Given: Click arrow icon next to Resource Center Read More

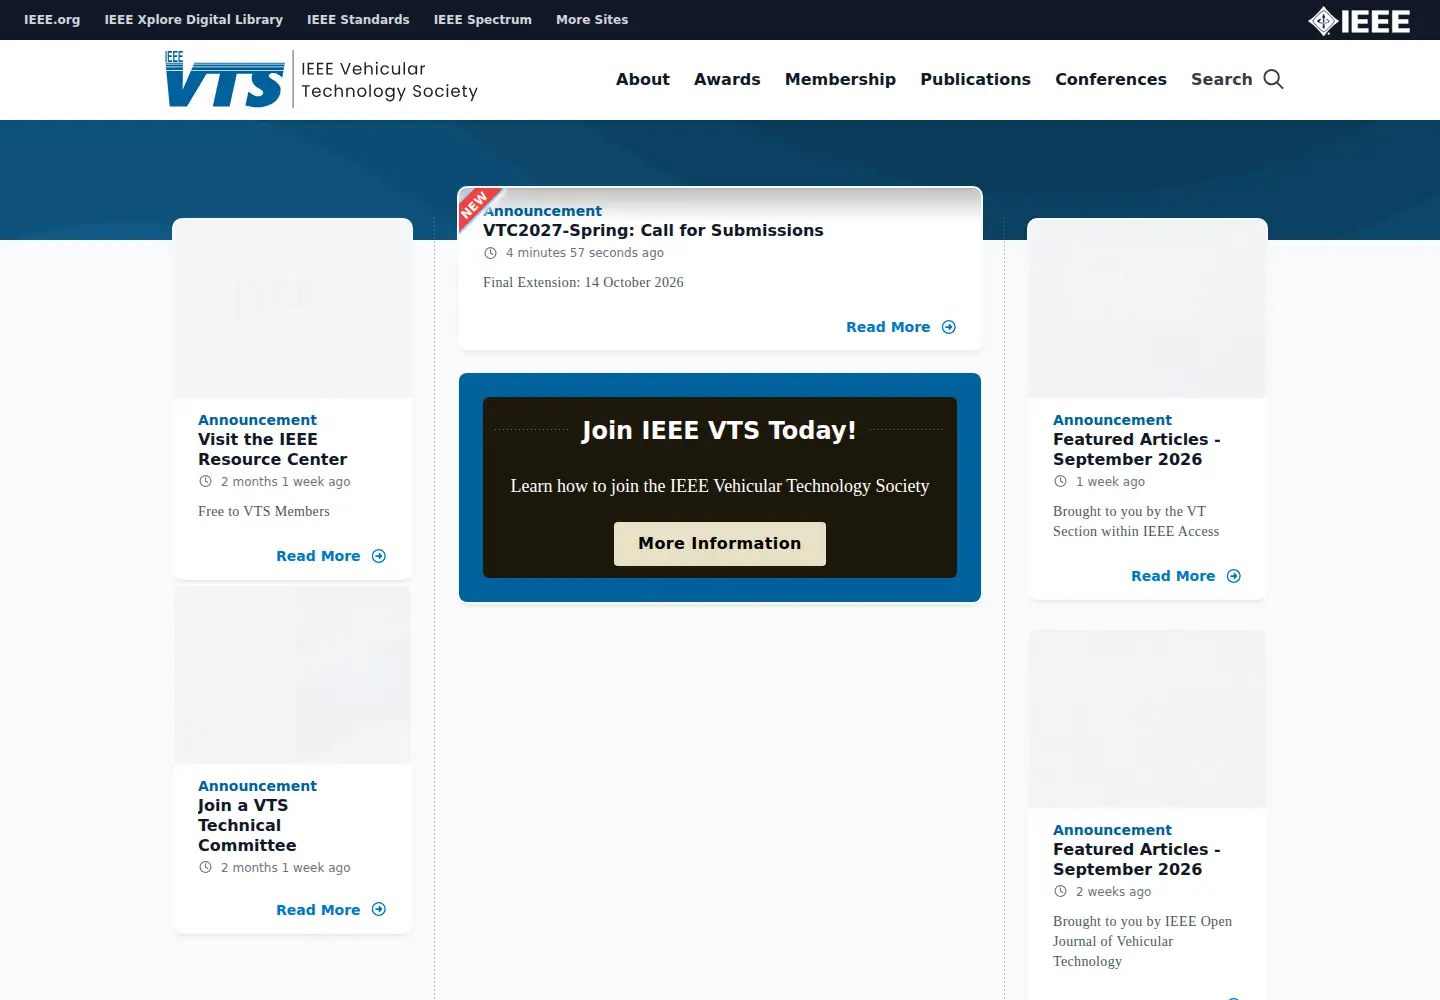Looking at the screenshot, I should pos(379,556).
